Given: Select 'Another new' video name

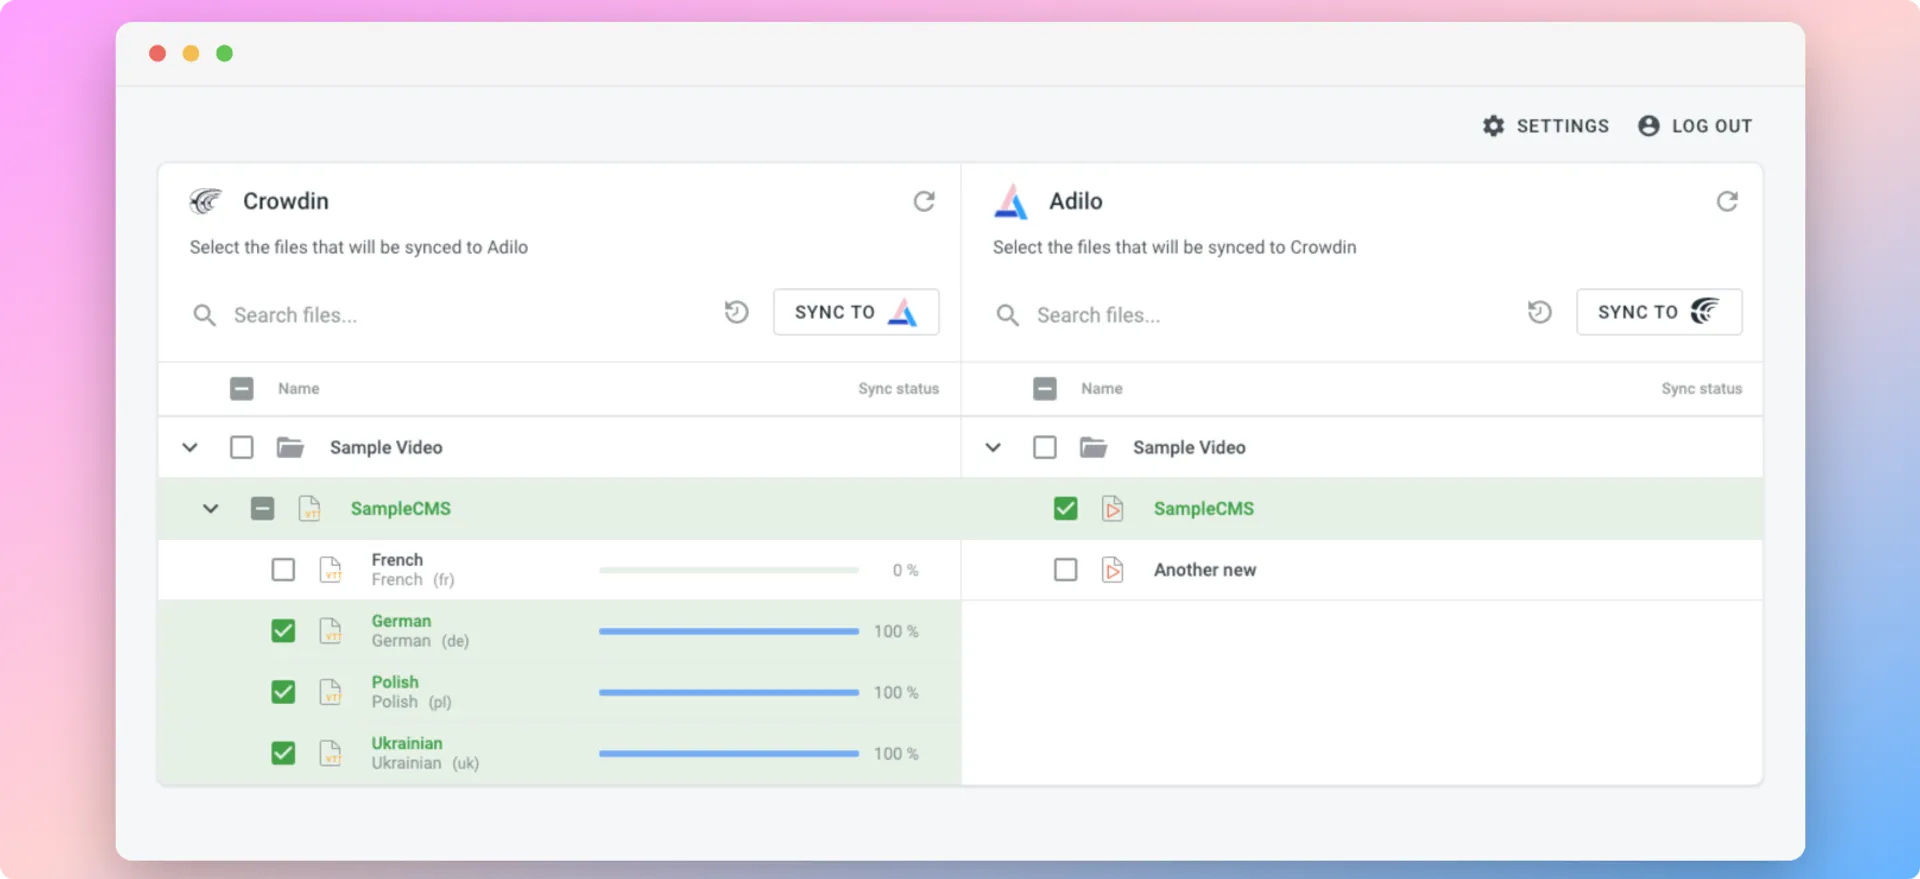Looking at the screenshot, I should pos(1205,570).
